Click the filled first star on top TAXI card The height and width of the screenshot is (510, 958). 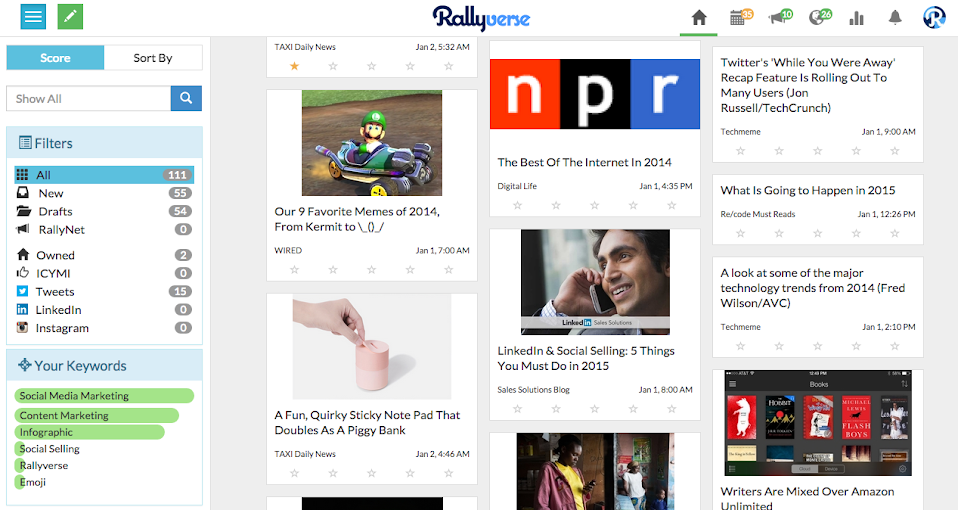(x=294, y=66)
